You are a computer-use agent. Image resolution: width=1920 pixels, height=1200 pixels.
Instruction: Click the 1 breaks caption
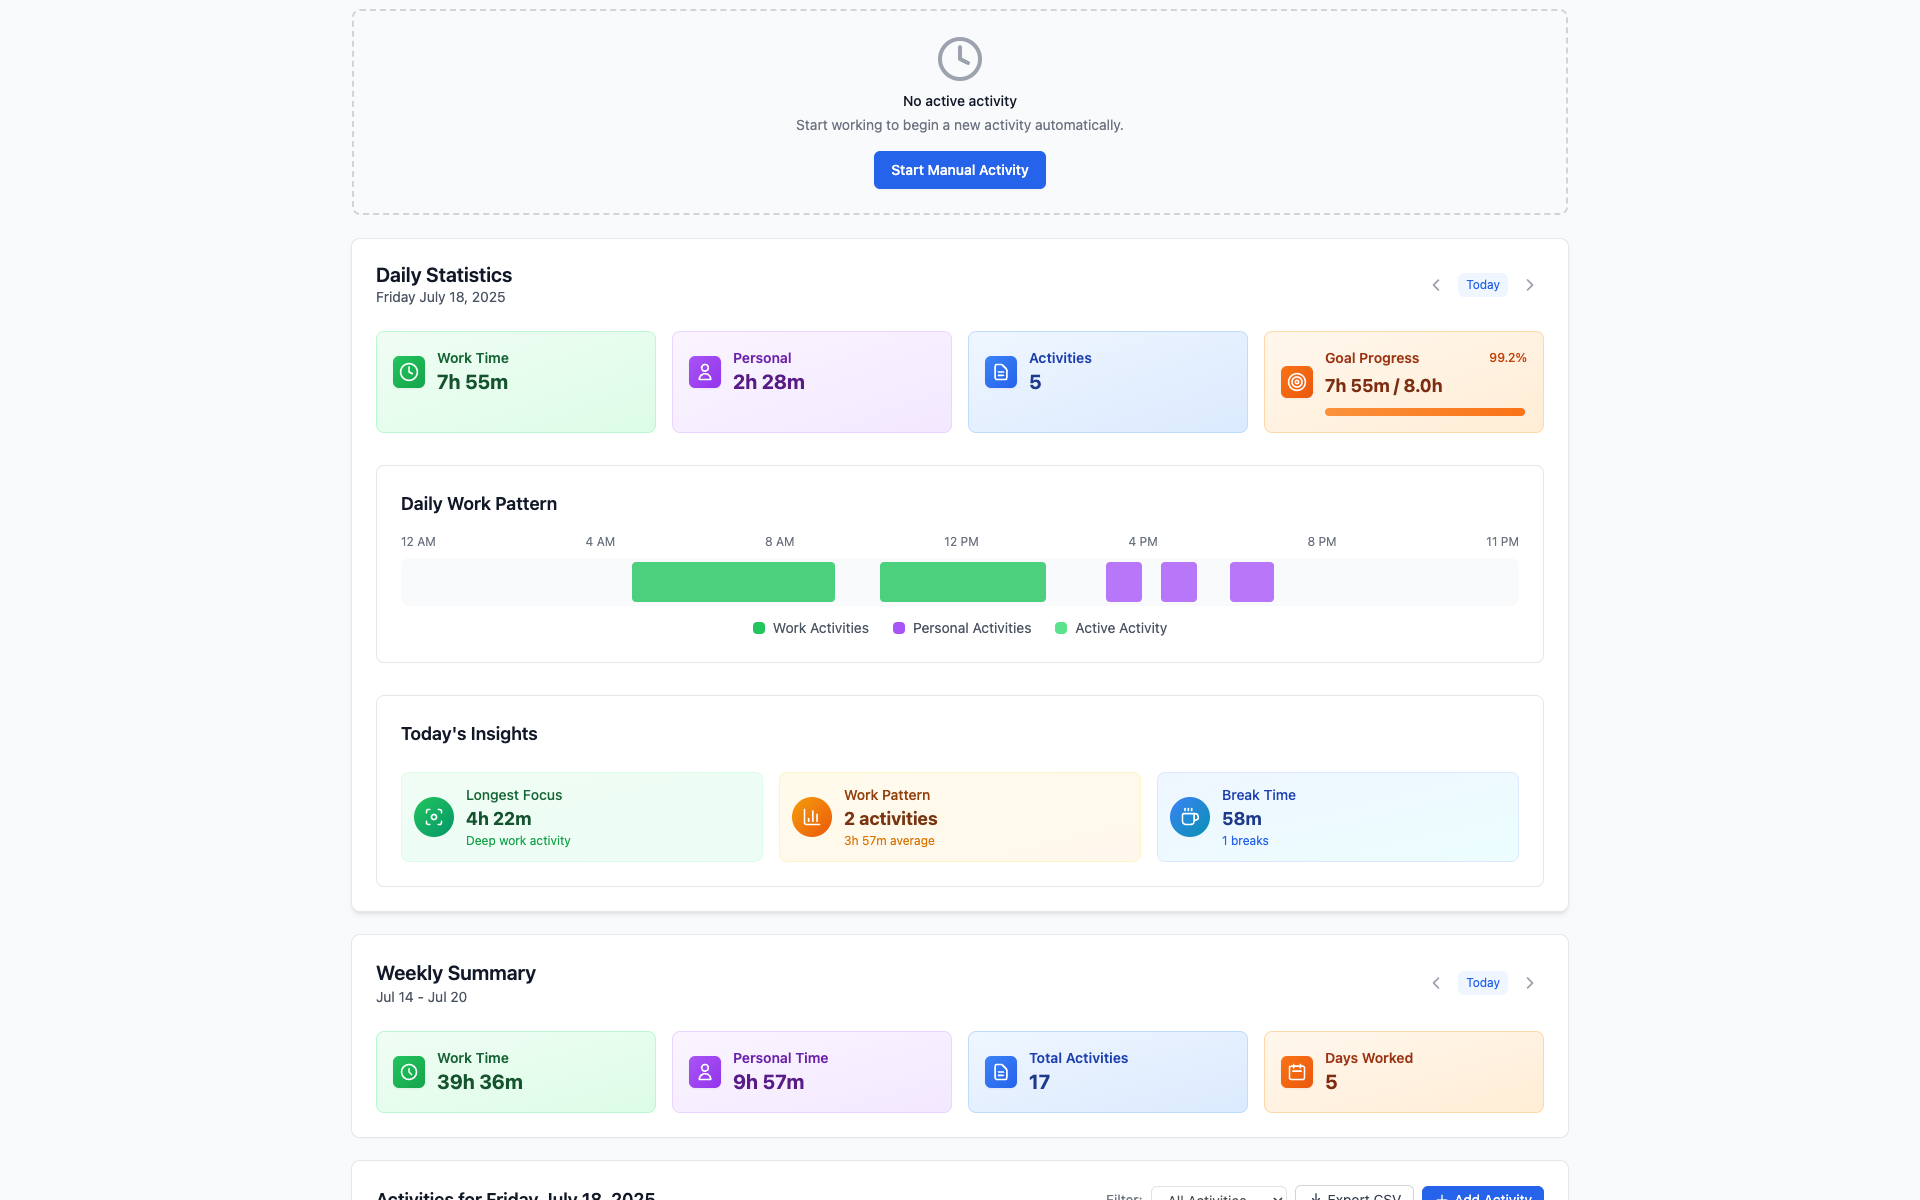tap(1245, 841)
